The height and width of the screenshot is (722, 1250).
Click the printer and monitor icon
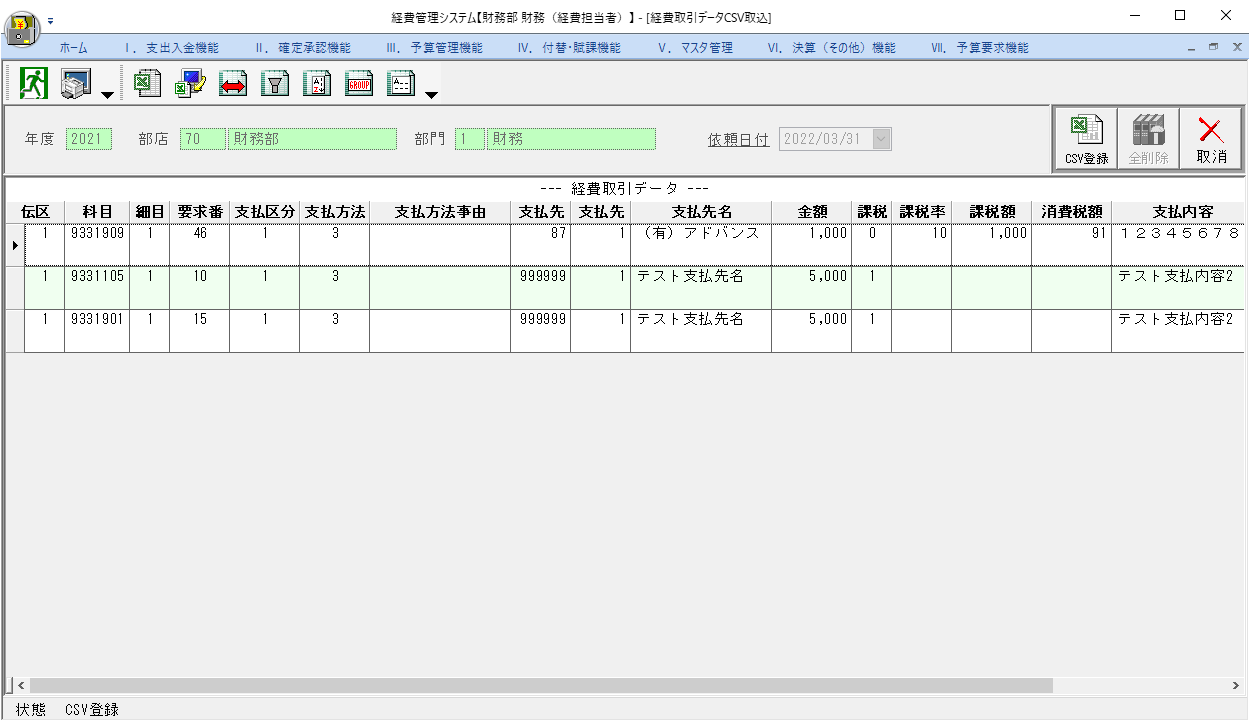coord(76,84)
